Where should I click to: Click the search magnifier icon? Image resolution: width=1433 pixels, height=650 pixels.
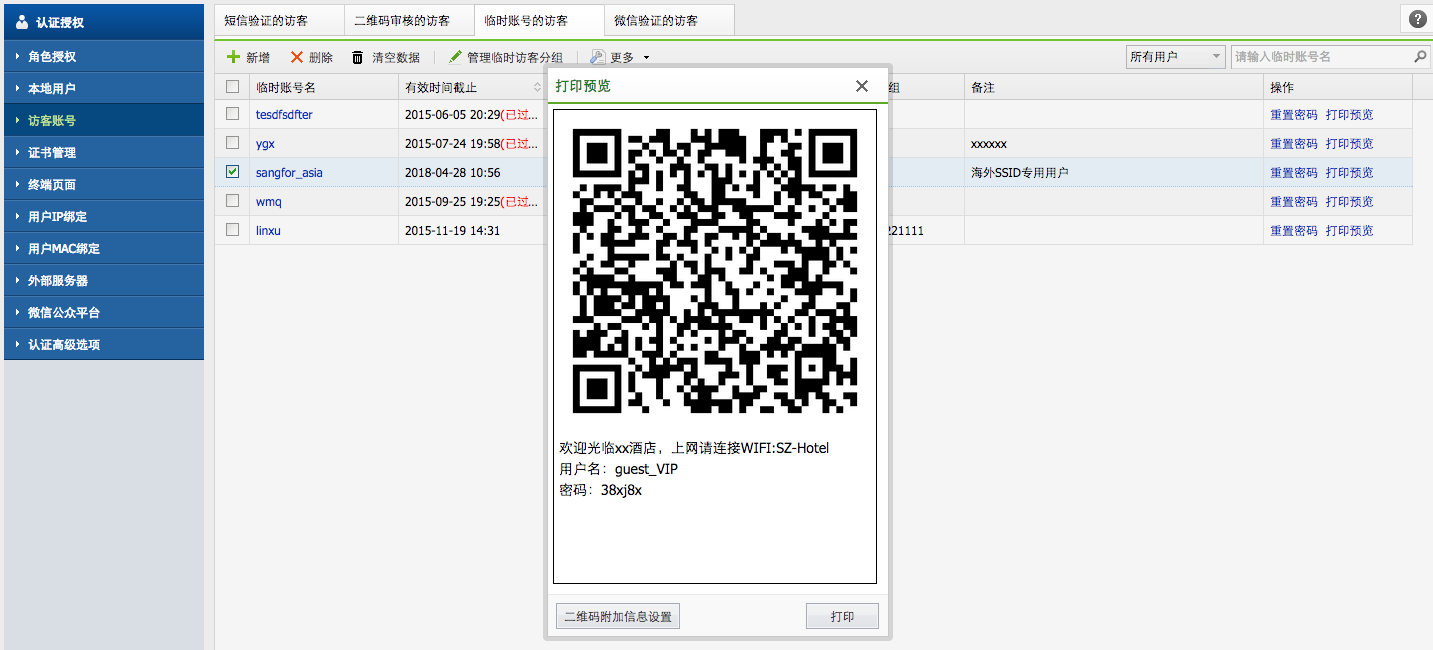(x=1420, y=57)
